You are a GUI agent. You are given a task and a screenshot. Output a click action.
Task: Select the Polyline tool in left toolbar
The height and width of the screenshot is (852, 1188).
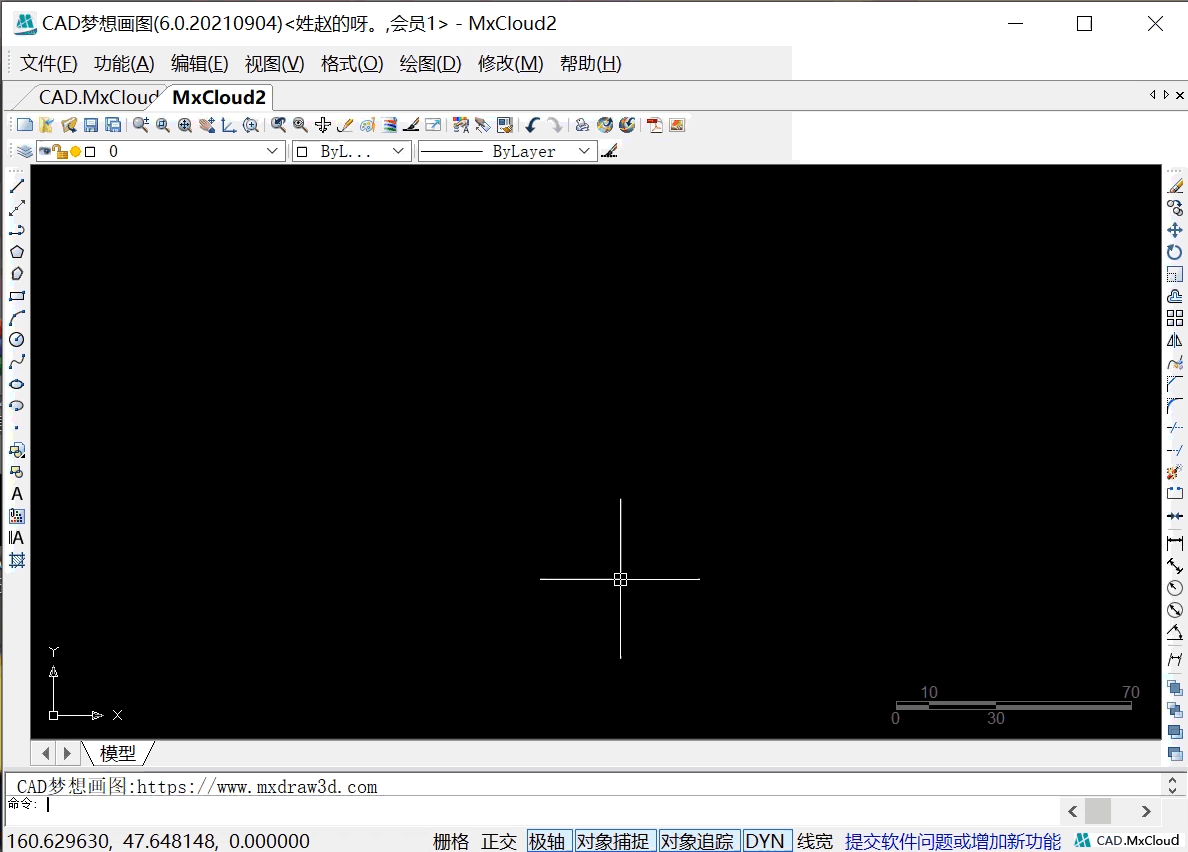tap(17, 229)
